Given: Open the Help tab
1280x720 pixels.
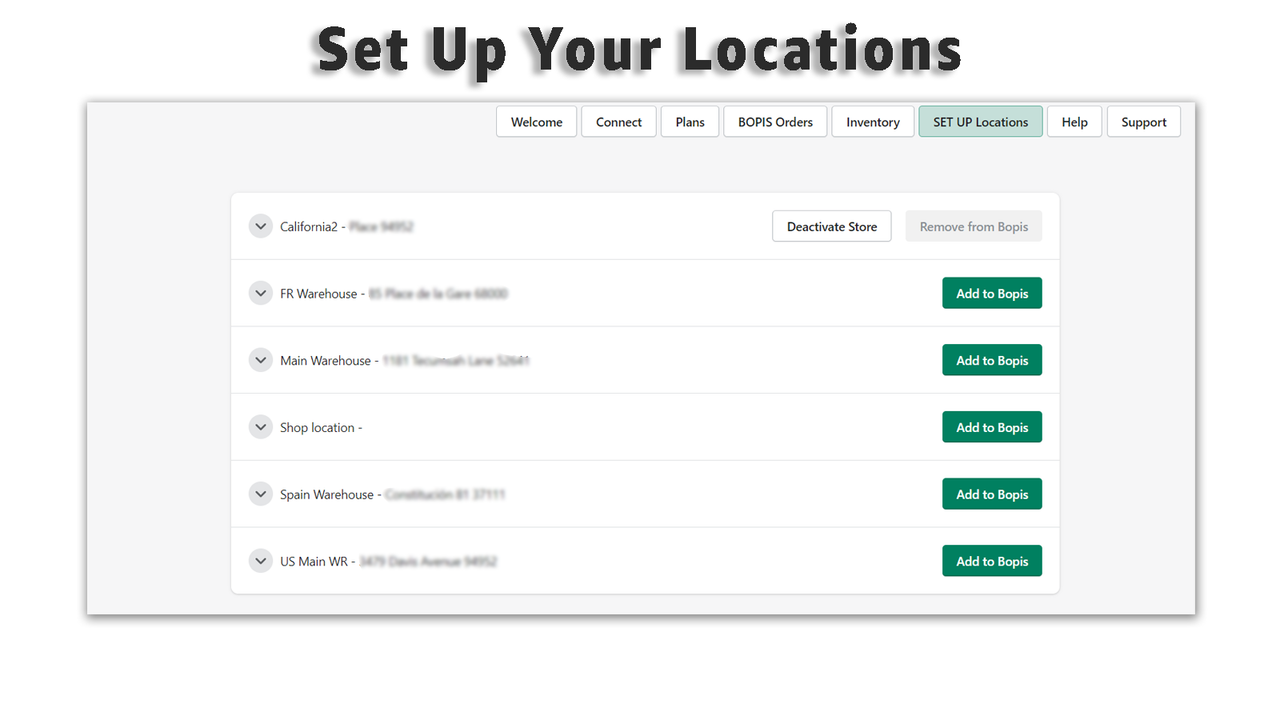Looking at the screenshot, I should tap(1074, 121).
